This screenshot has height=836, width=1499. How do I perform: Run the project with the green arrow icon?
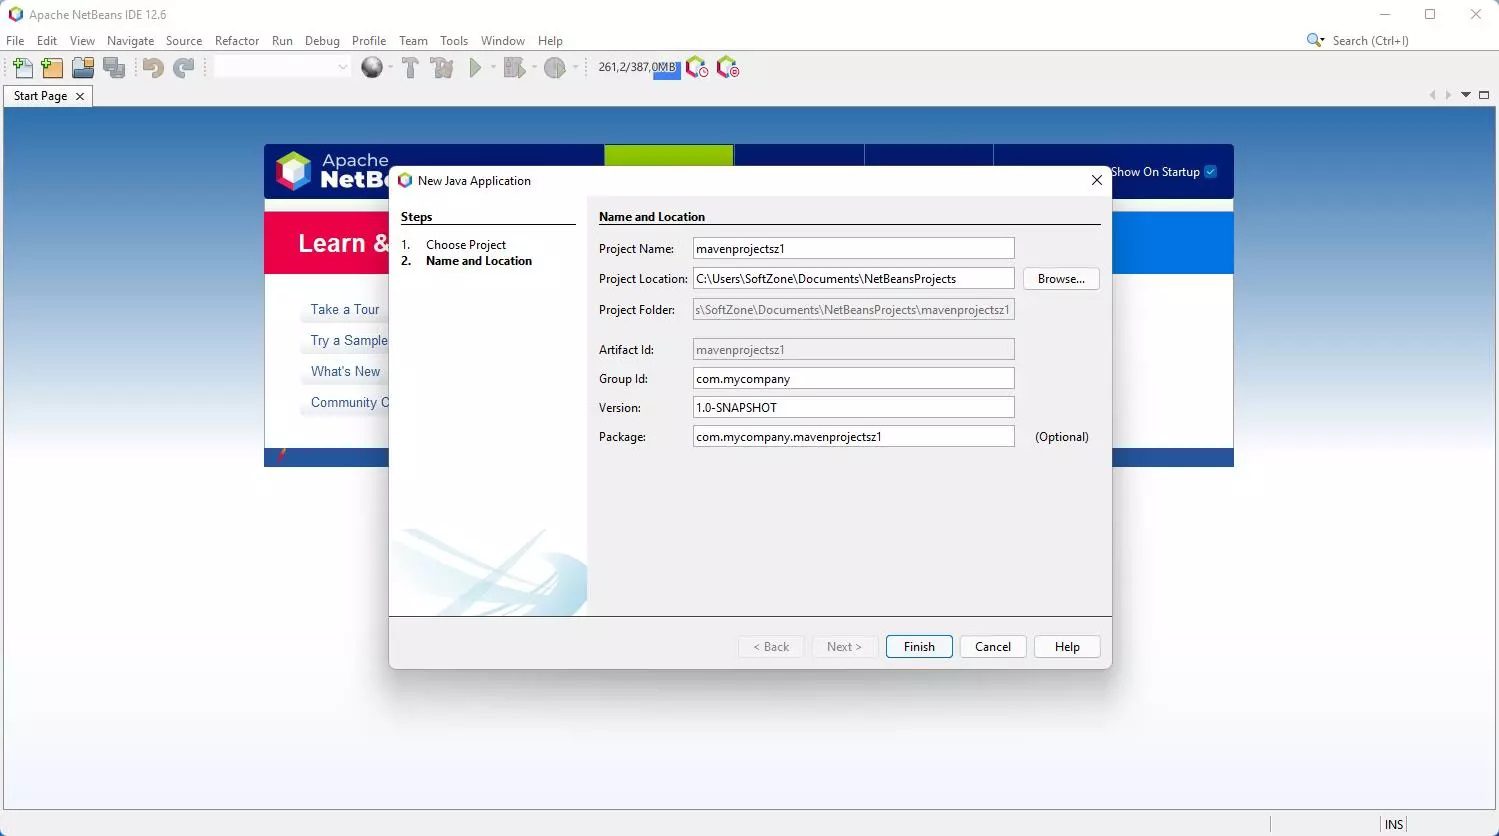tap(474, 67)
